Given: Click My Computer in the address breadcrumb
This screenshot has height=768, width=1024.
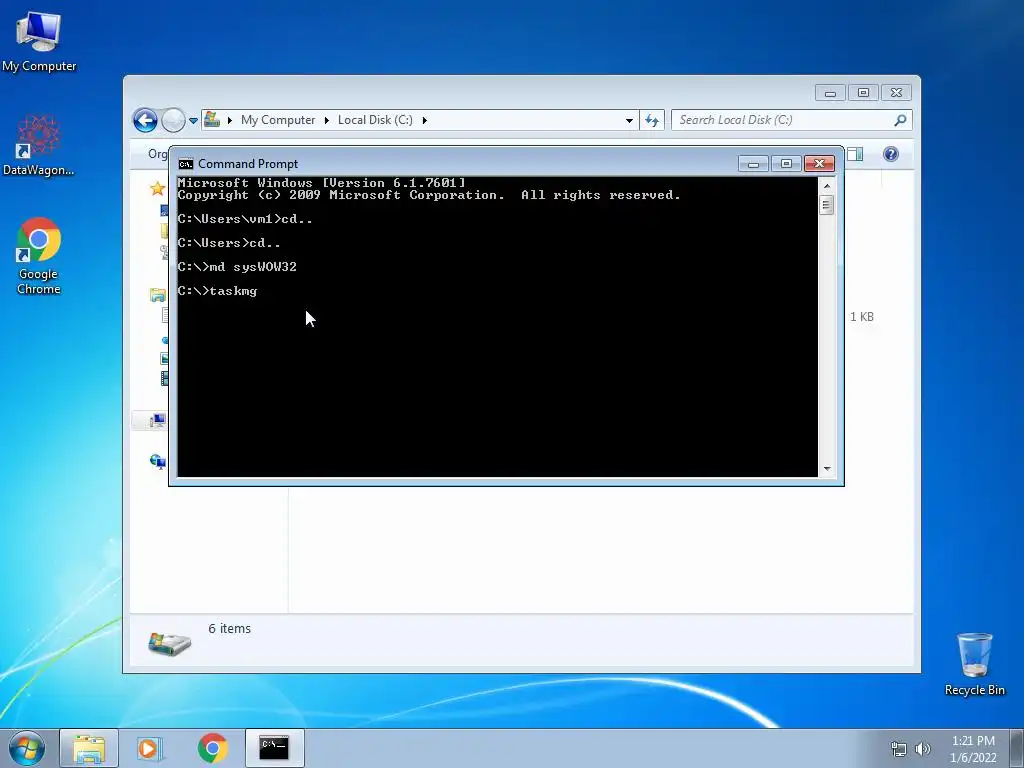Looking at the screenshot, I should pyautogui.click(x=278, y=120).
